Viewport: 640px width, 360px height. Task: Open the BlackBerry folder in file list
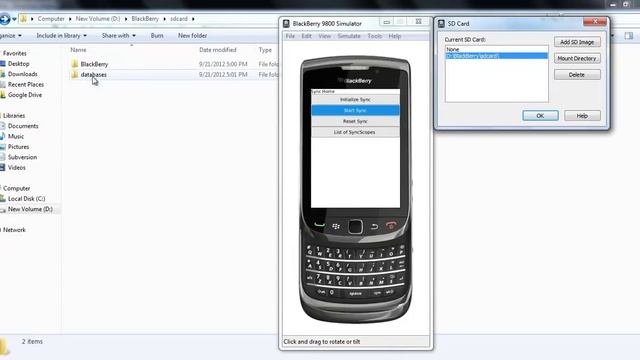[94, 64]
